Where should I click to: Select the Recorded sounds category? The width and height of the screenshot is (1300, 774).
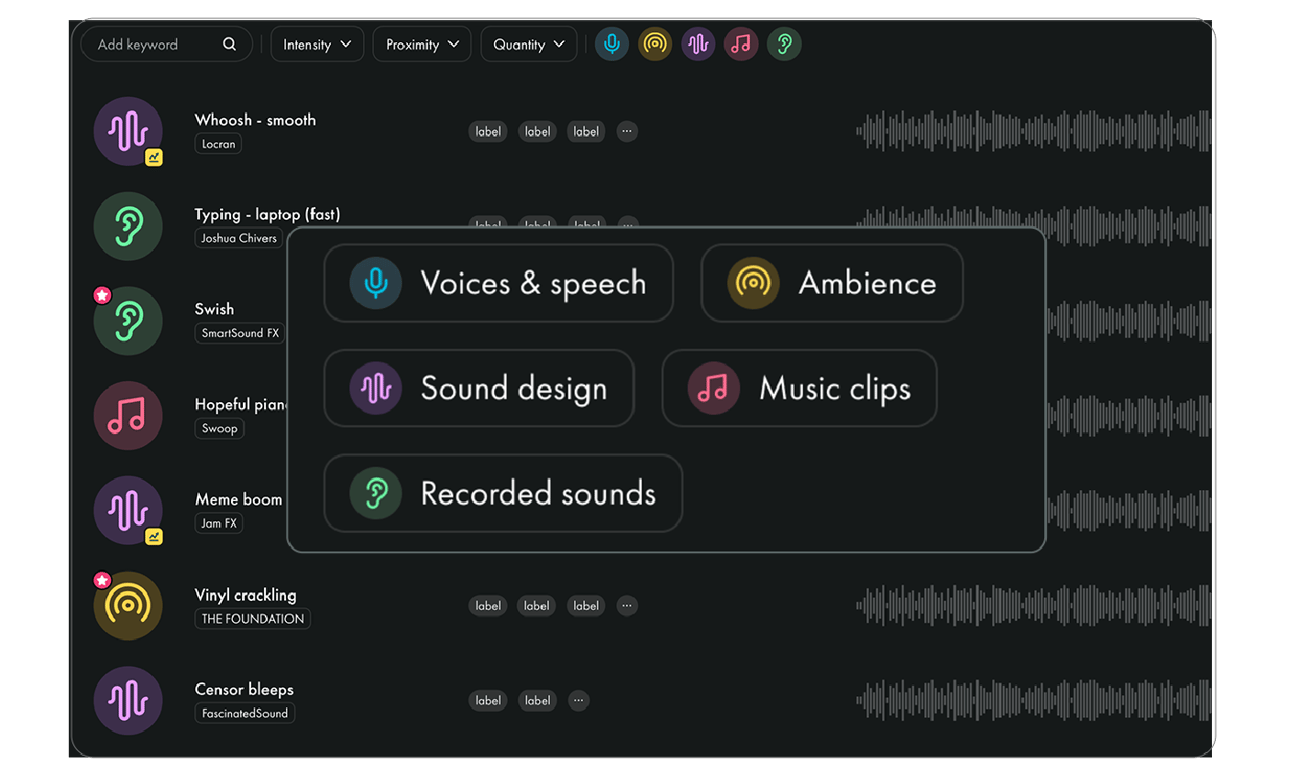(x=503, y=493)
